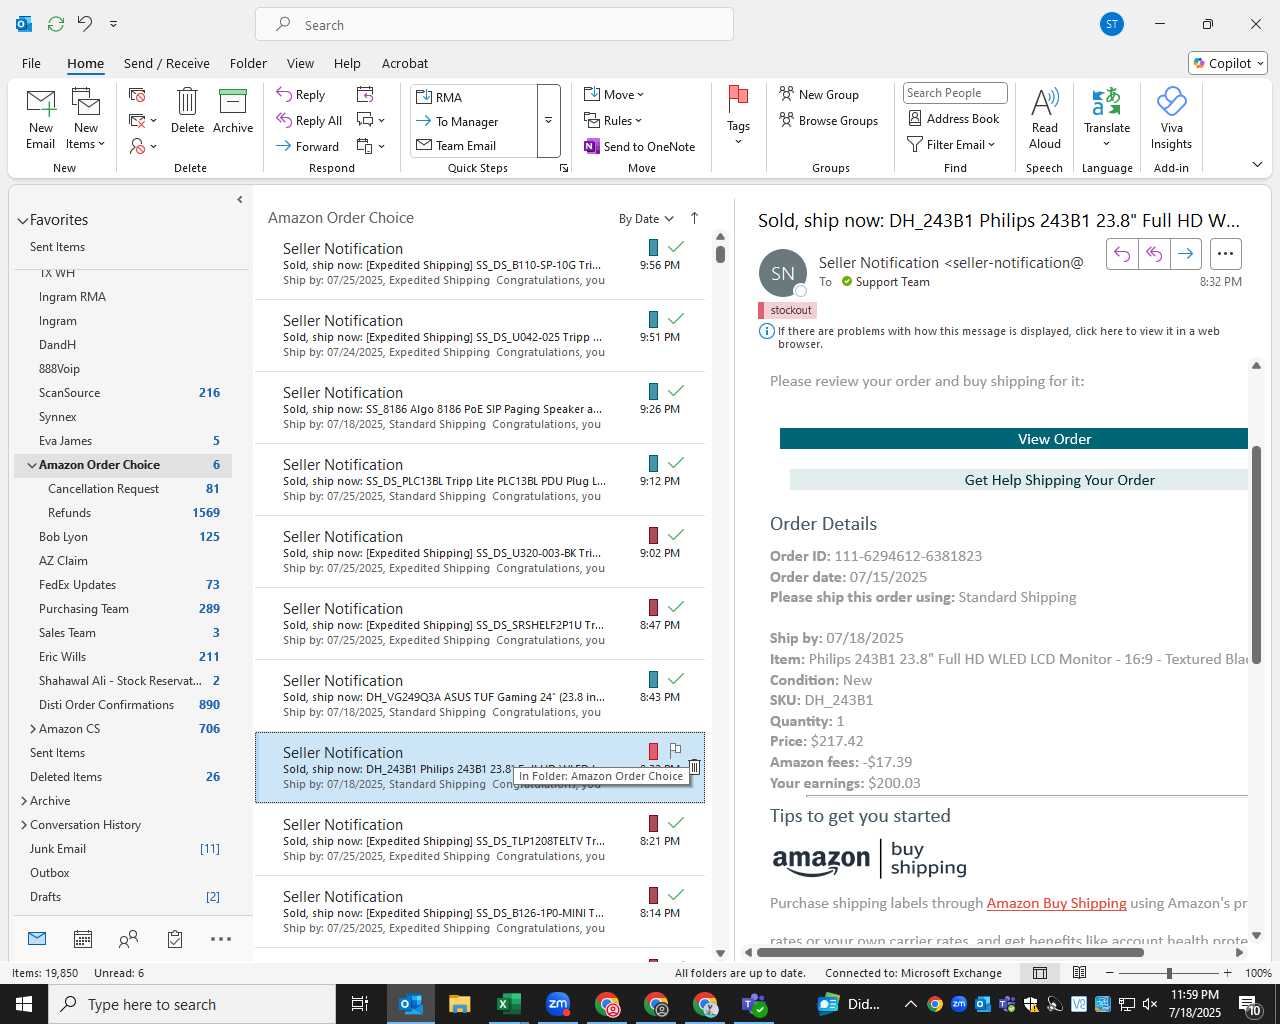Open the Rules dropdown
This screenshot has width=1280, height=1024.
pyautogui.click(x=613, y=121)
